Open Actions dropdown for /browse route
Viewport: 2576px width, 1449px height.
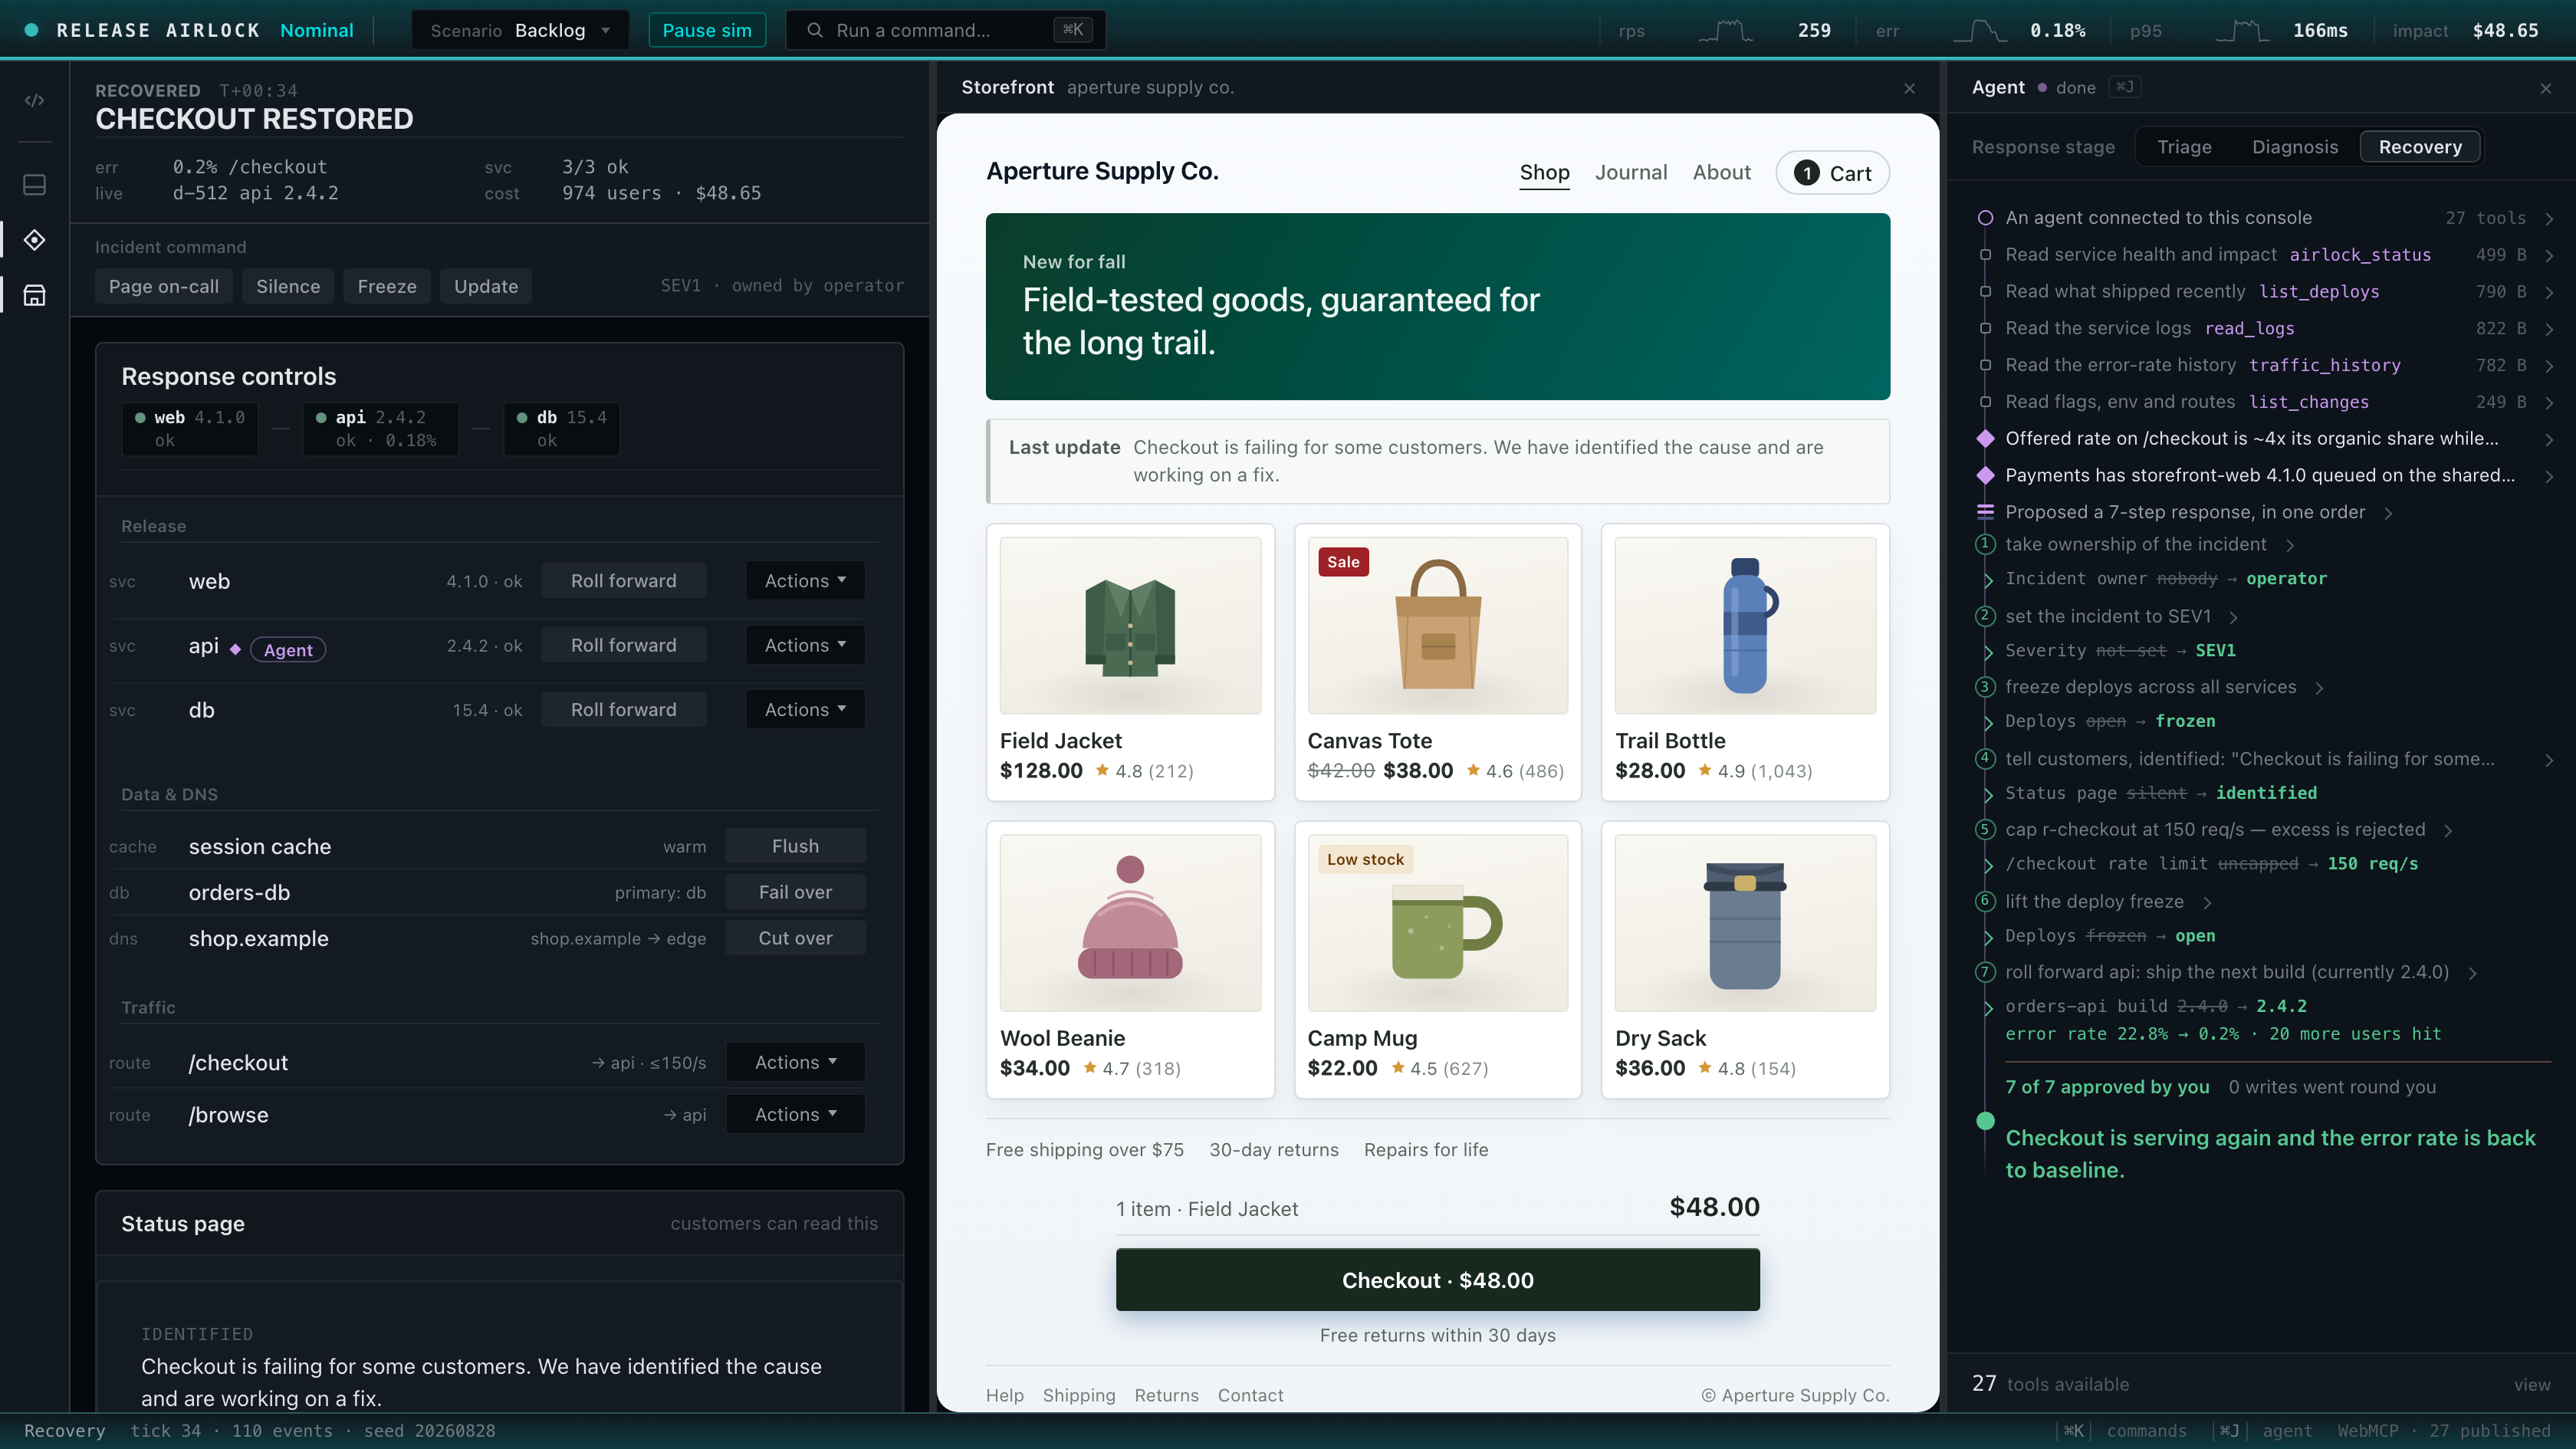click(795, 1114)
